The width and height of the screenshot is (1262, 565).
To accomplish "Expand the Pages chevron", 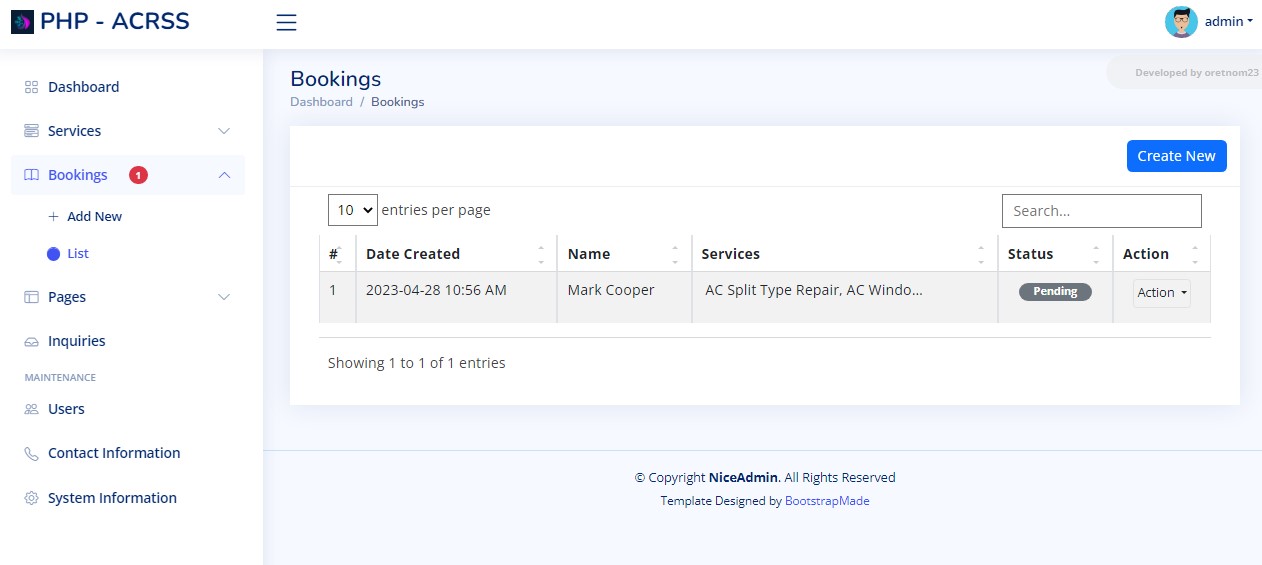I will [224, 297].
